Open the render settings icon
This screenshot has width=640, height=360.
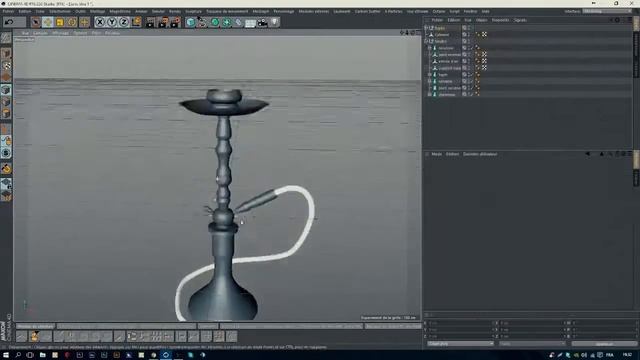pyautogui.click(x=175, y=22)
